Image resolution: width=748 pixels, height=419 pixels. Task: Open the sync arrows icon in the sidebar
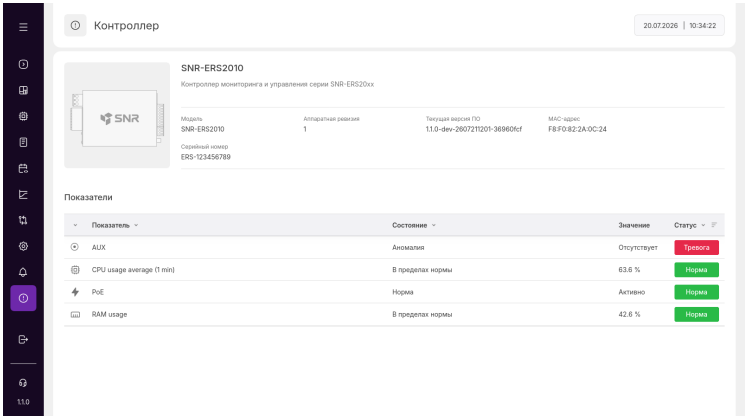coord(23,220)
